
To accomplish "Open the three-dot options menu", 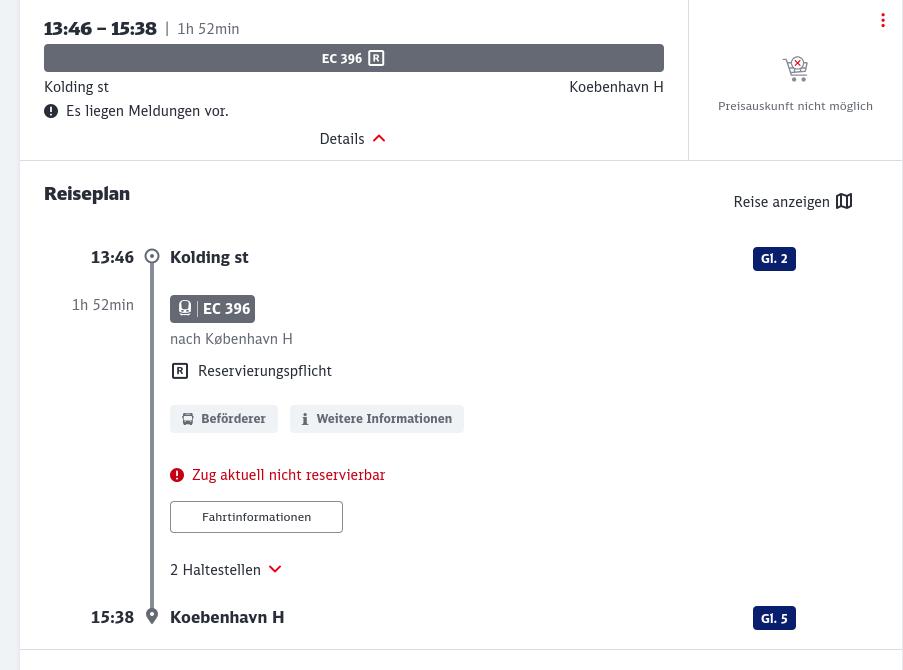I will tap(882, 21).
